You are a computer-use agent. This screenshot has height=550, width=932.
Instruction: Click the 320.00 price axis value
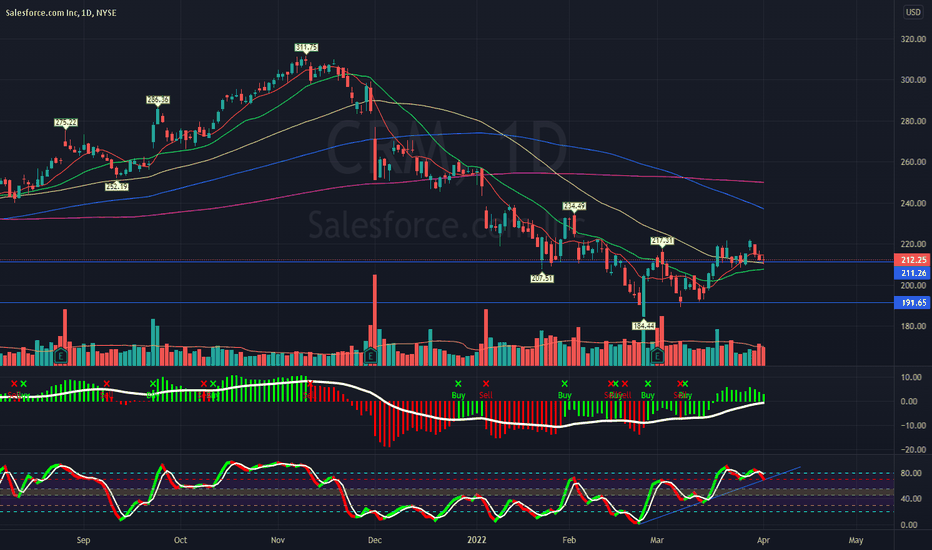(x=914, y=39)
